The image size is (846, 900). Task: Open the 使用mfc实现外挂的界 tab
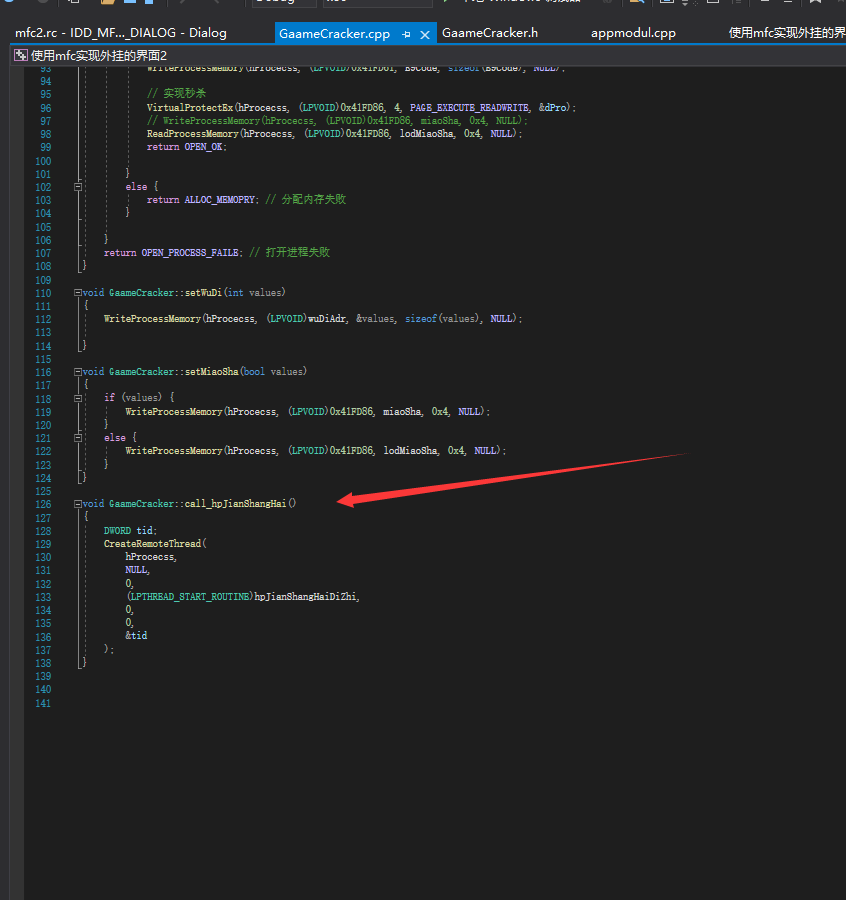point(787,33)
